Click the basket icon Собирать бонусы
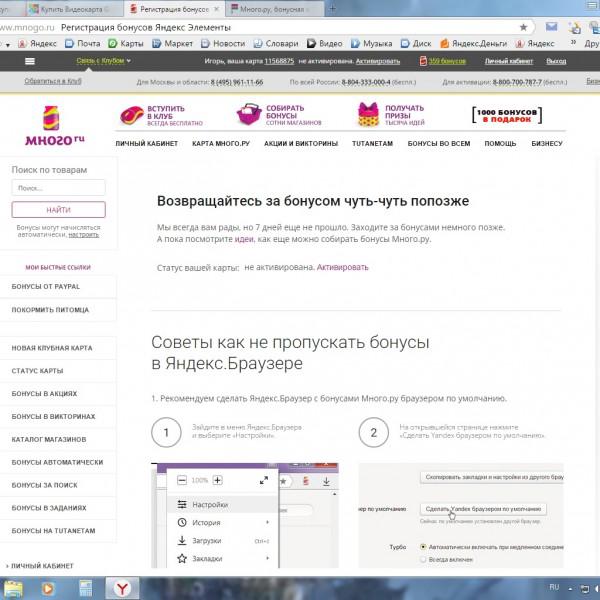 249,114
